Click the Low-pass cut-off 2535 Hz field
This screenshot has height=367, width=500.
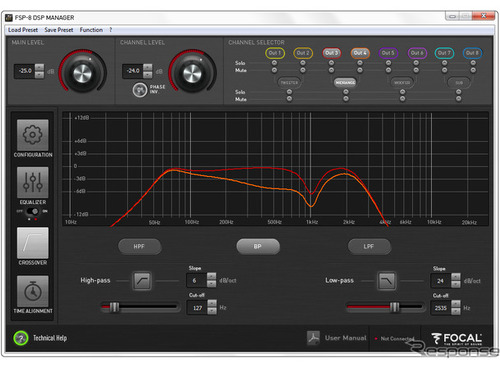point(441,308)
